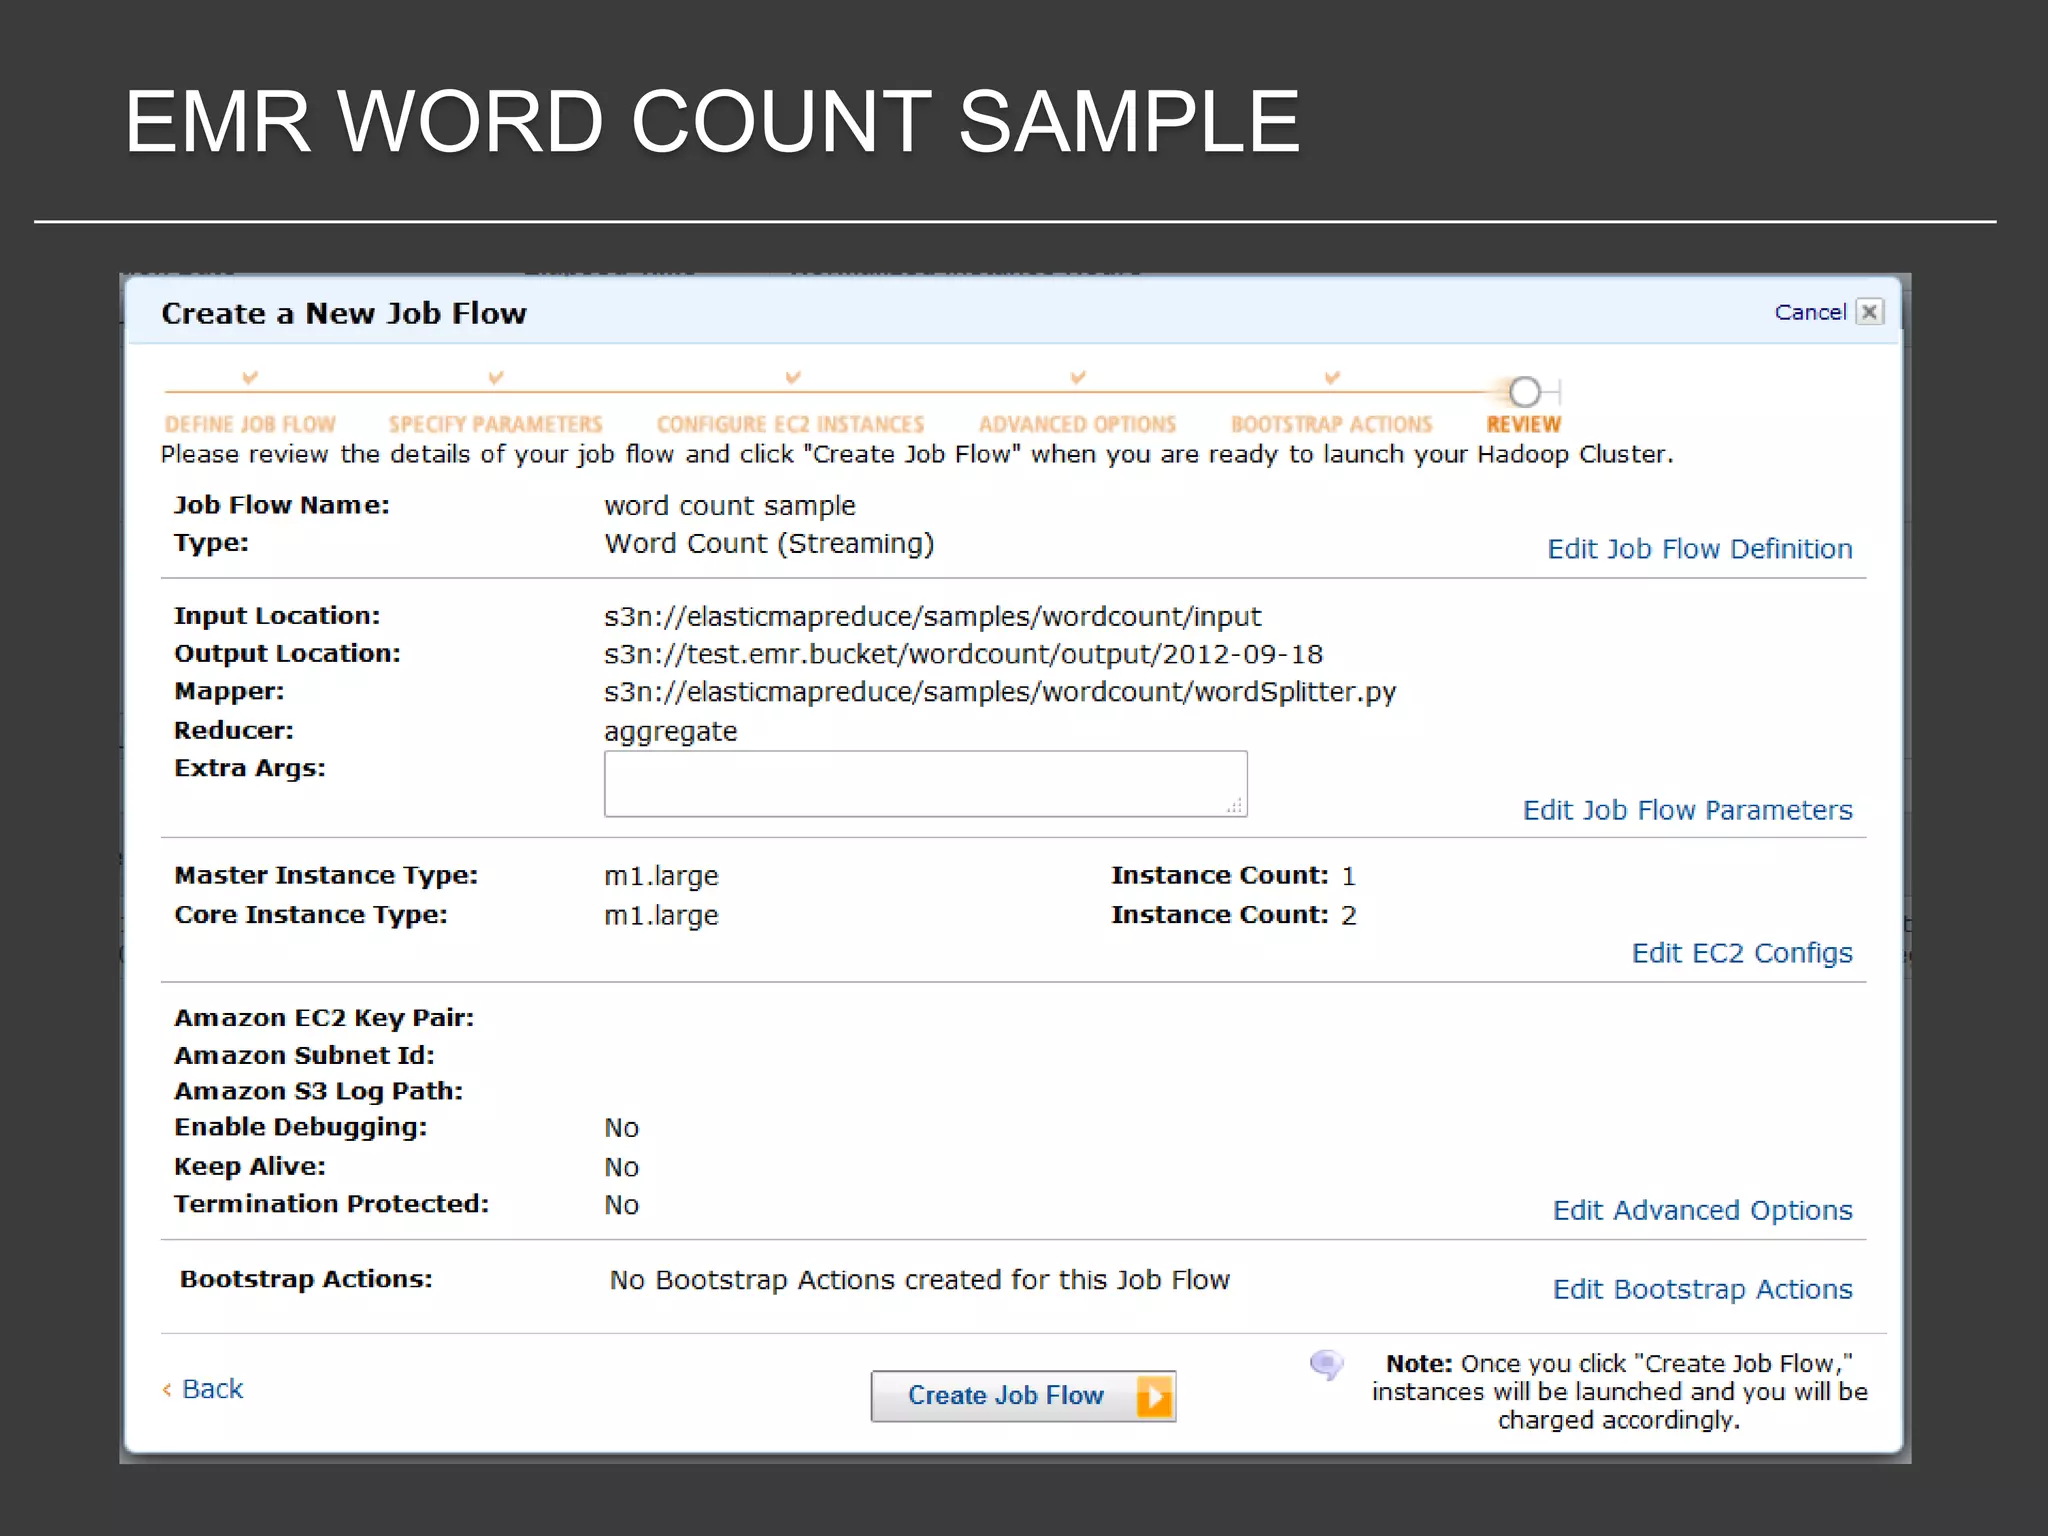Click the Cancel link in dialog header
The image size is (2048, 1536).
(x=1809, y=312)
